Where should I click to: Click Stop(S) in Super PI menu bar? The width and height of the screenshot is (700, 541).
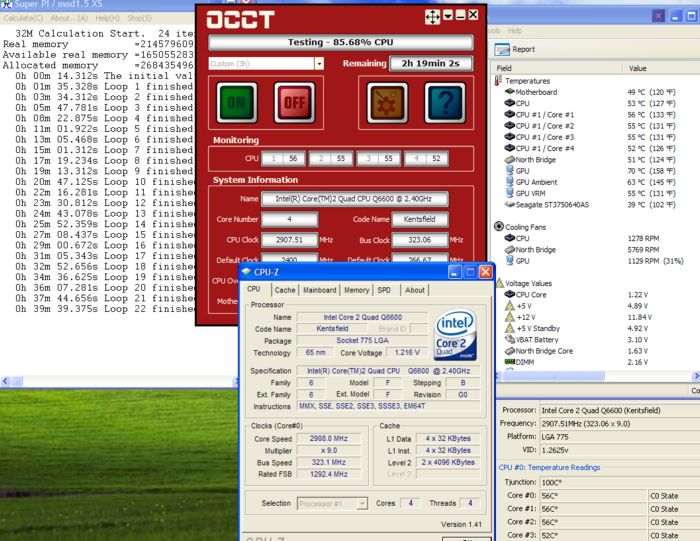(139, 18)
